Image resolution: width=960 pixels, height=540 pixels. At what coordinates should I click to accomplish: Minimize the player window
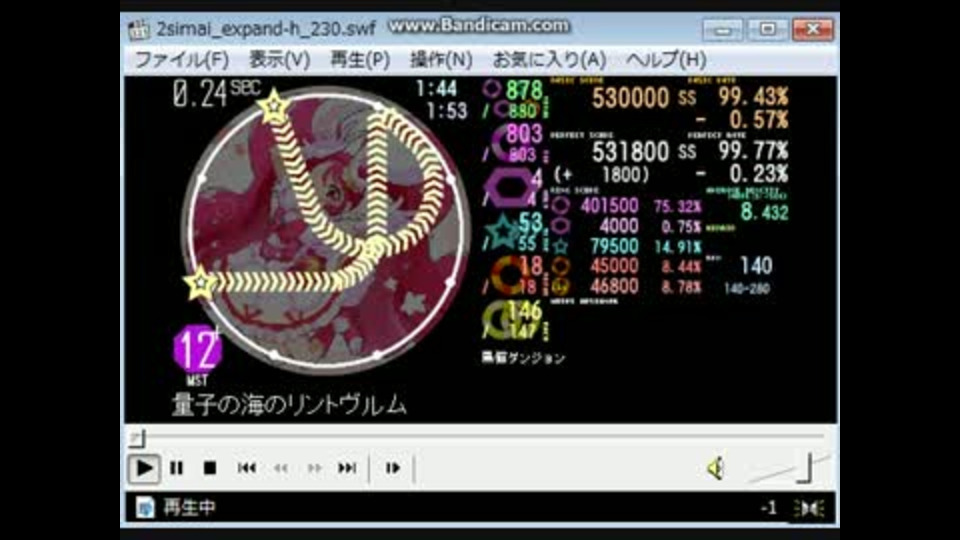[x=723, y=29]
